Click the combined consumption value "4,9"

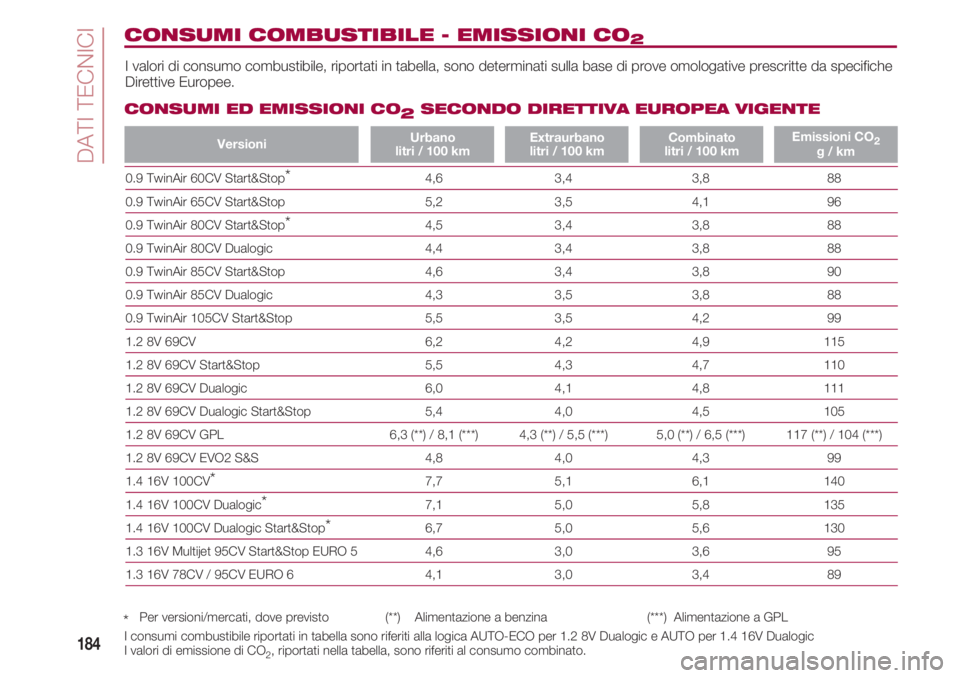[x=700, y=341]
